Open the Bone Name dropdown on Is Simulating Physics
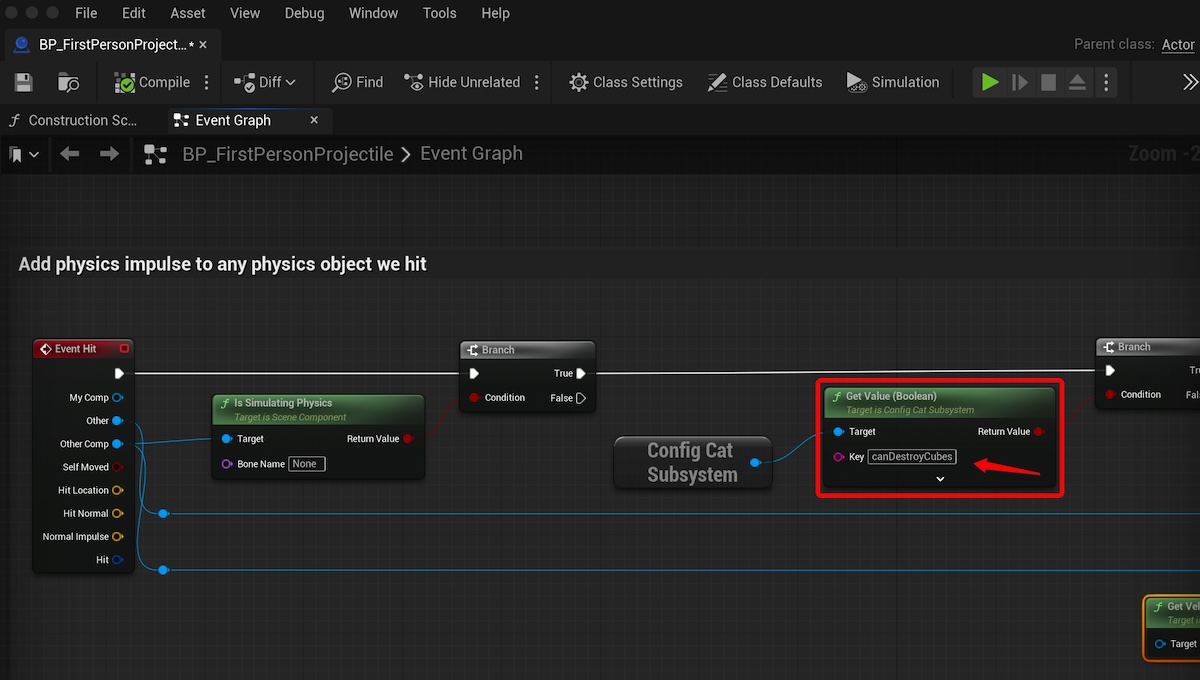 pos(306,463)
